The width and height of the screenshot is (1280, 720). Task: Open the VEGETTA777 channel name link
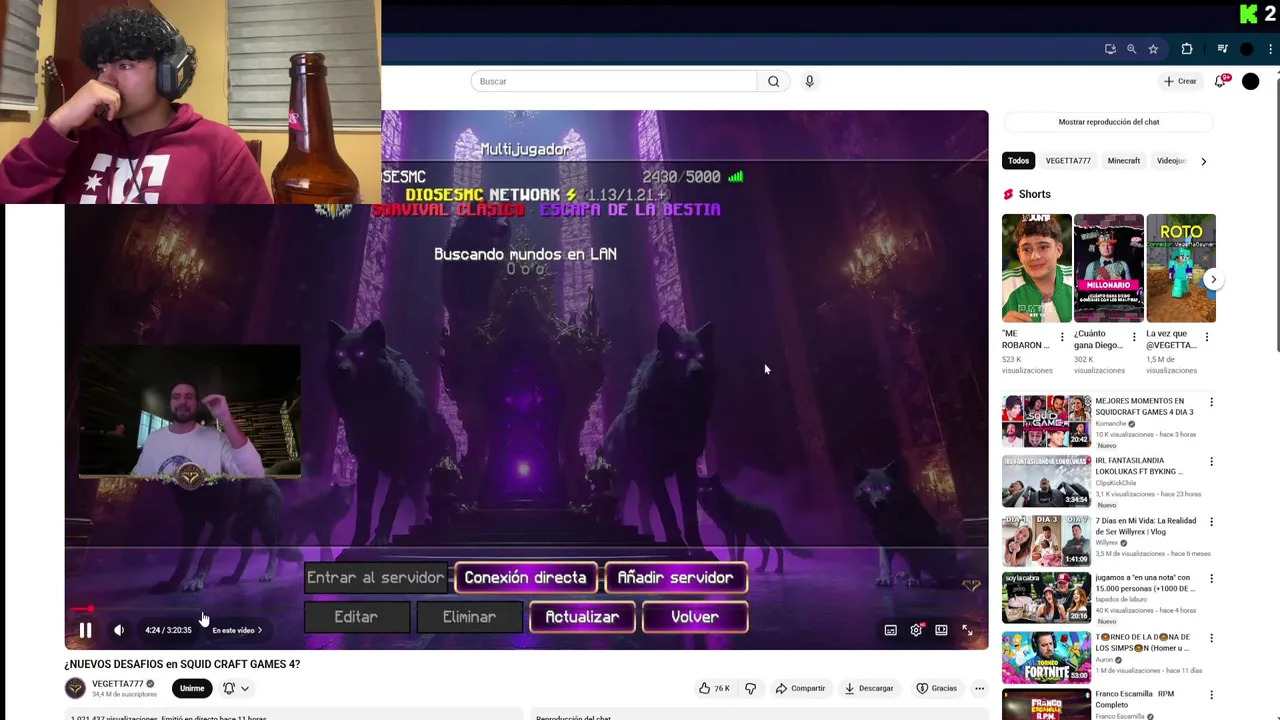click(x=118, y=684)
